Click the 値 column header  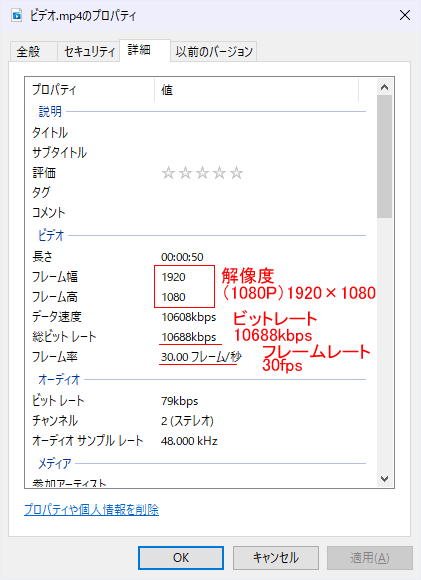(x=256, y=90)
